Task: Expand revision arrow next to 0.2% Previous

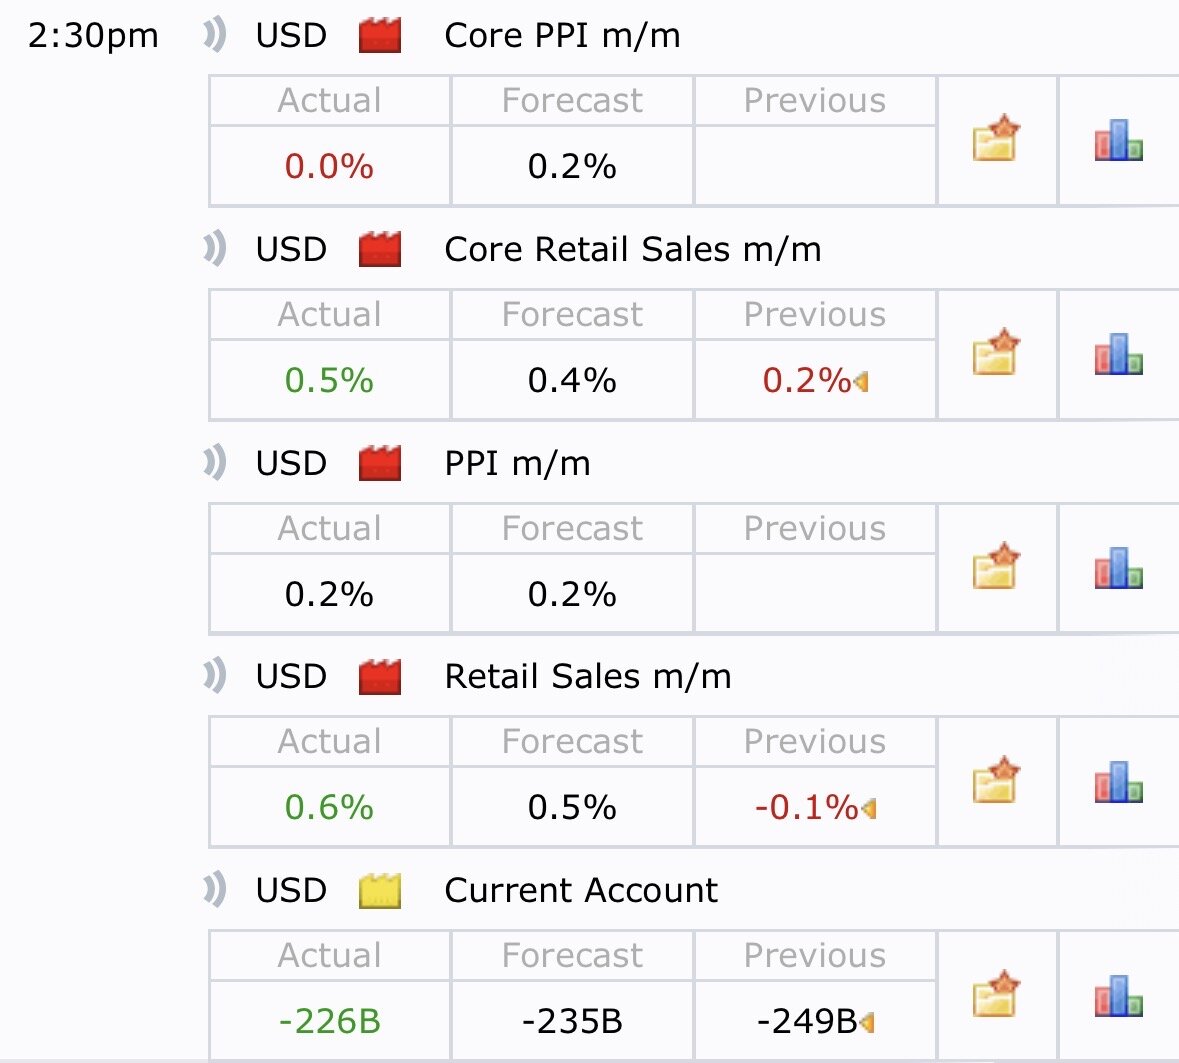Action: [x=862, y=381]
